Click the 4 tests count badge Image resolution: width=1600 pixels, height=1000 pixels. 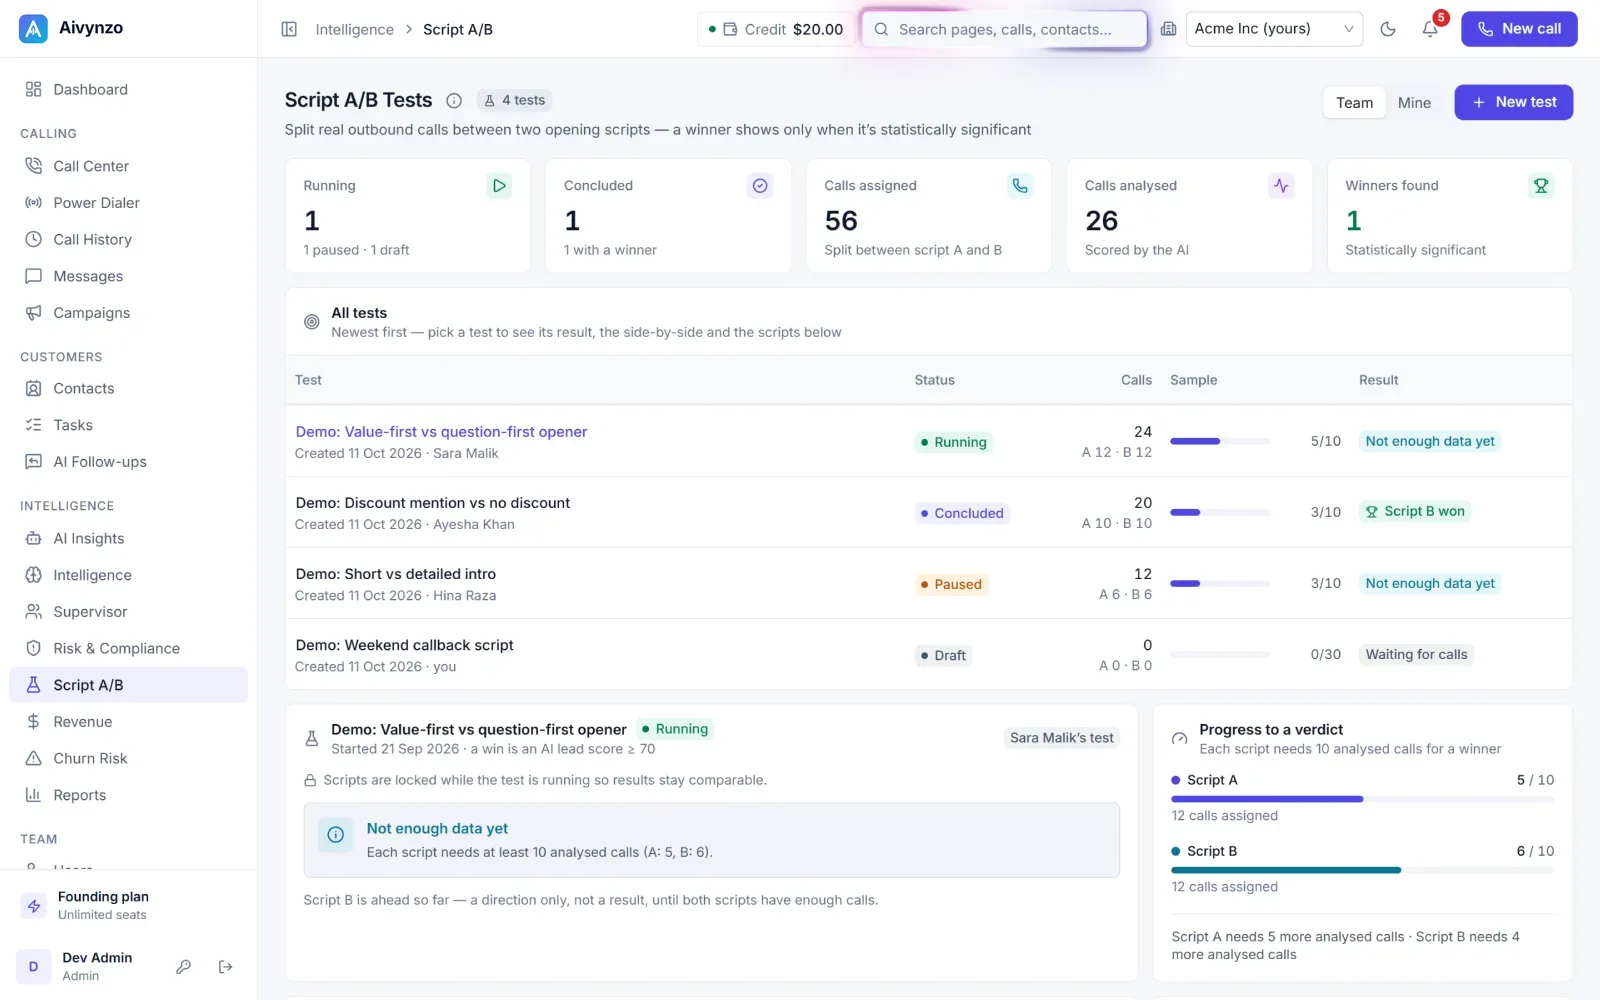tap(514, 100)
